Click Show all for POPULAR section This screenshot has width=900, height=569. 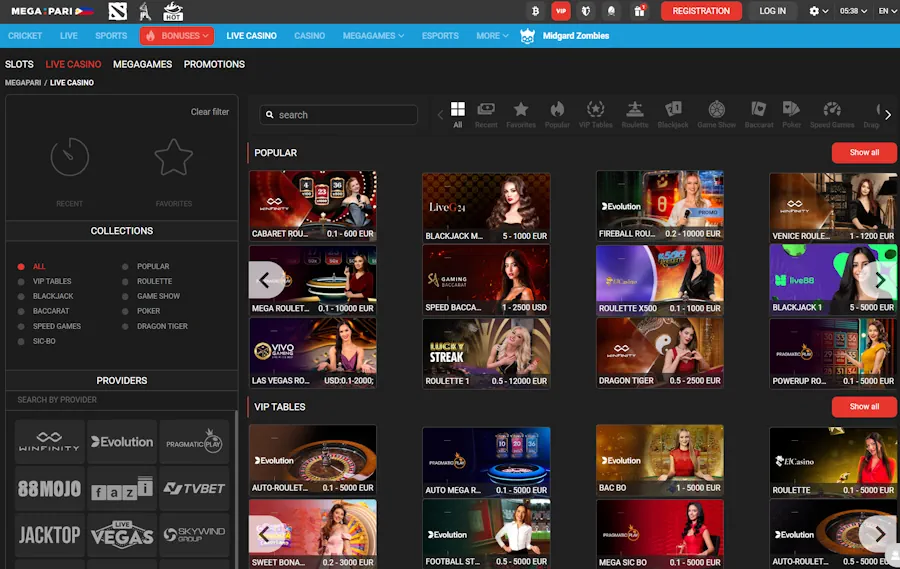pyautogui.click(x=864, y=153)
